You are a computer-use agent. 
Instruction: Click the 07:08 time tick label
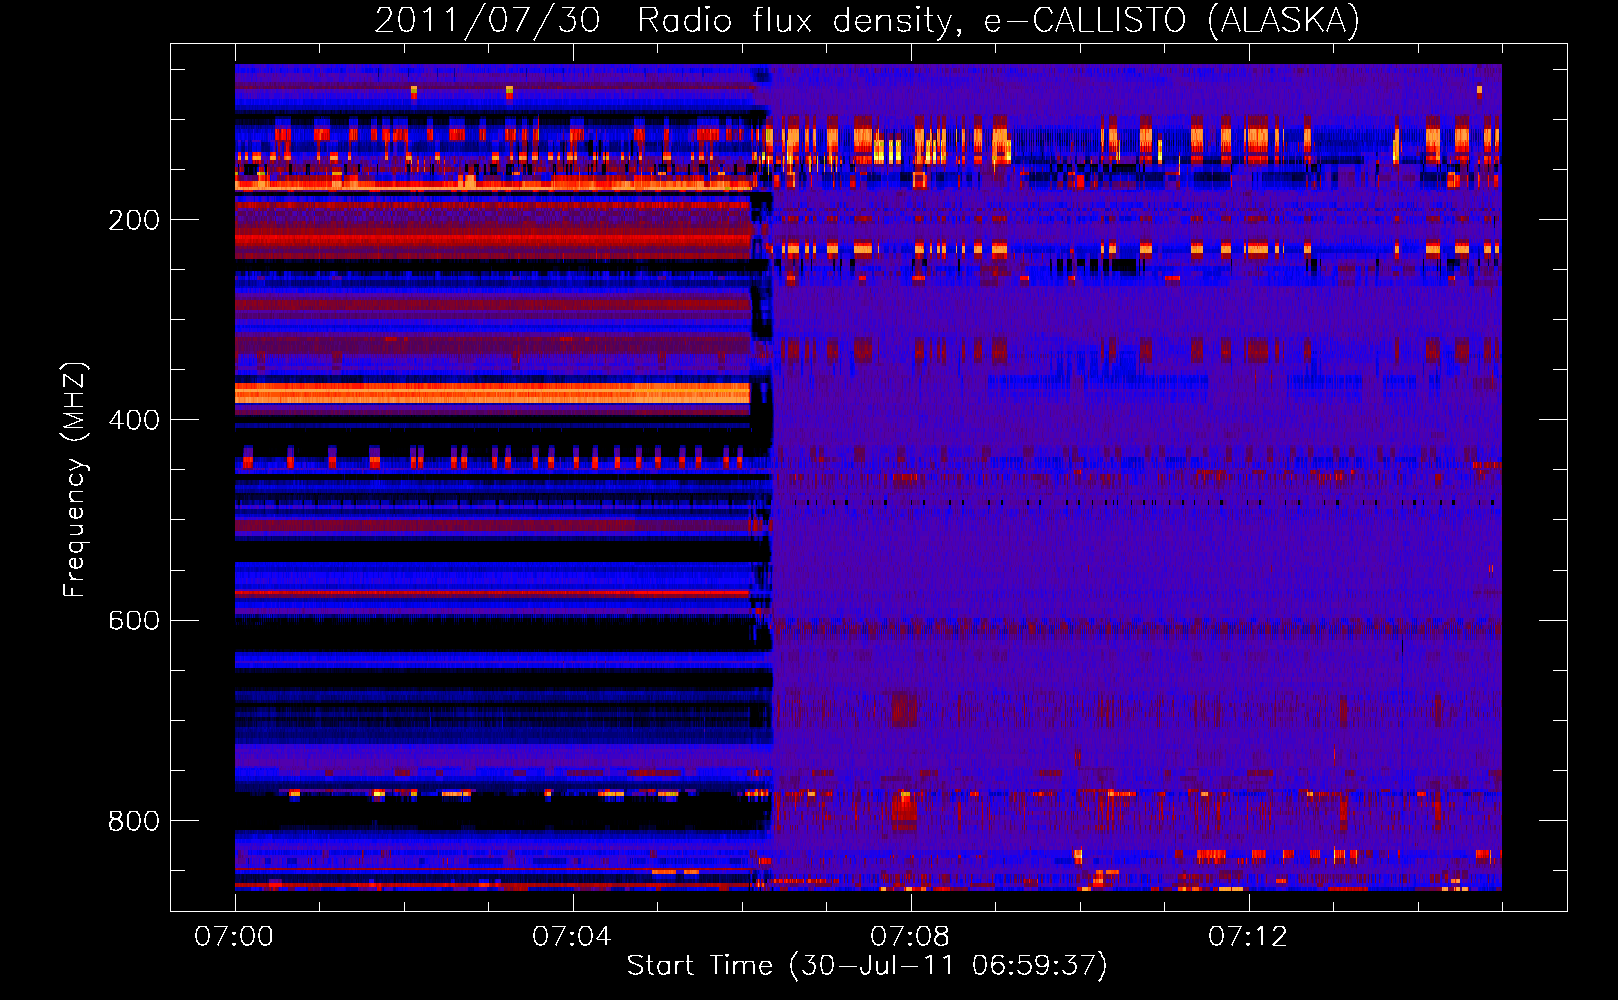[910, 937]
